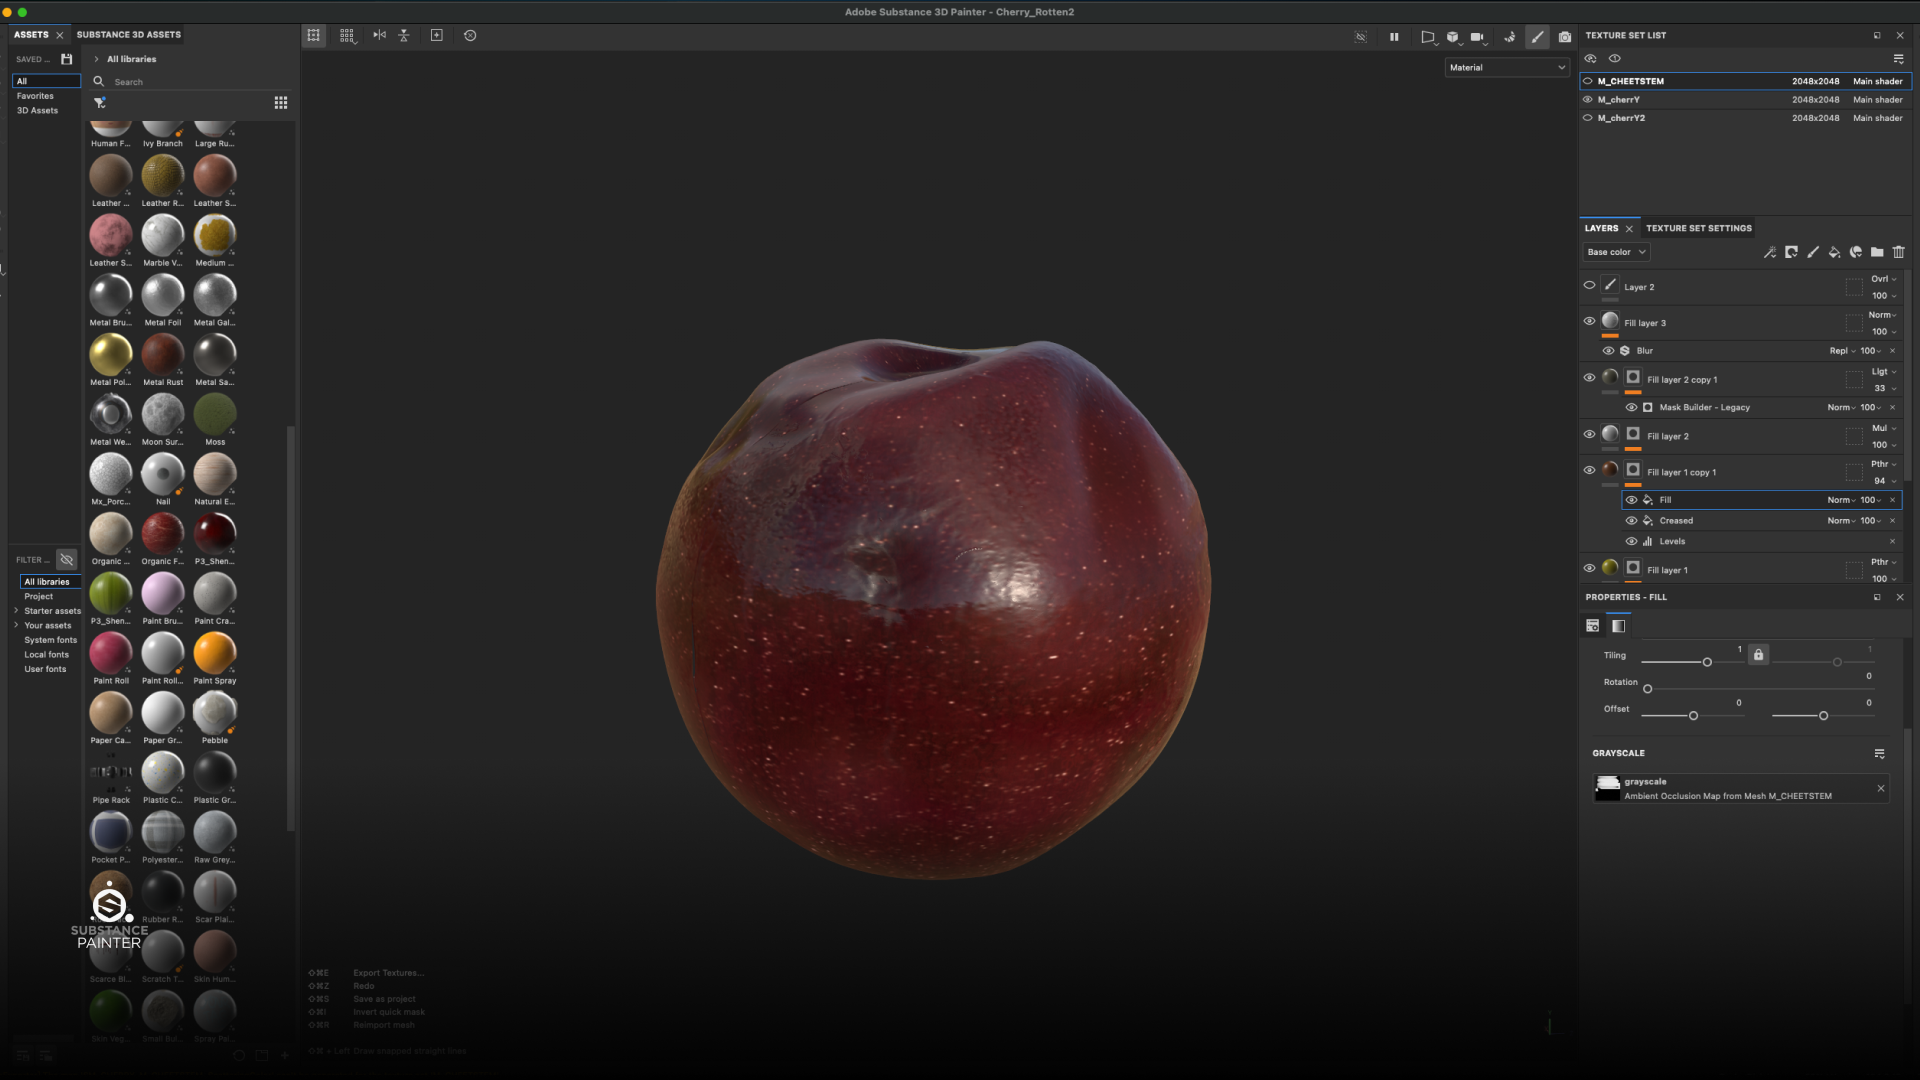Adjust the Rotation slider handle

(1648, 689)
